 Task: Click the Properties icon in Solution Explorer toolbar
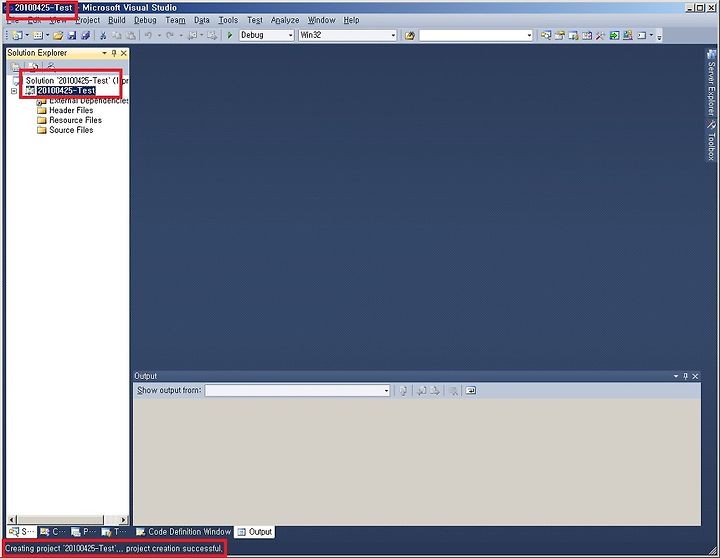15,67
